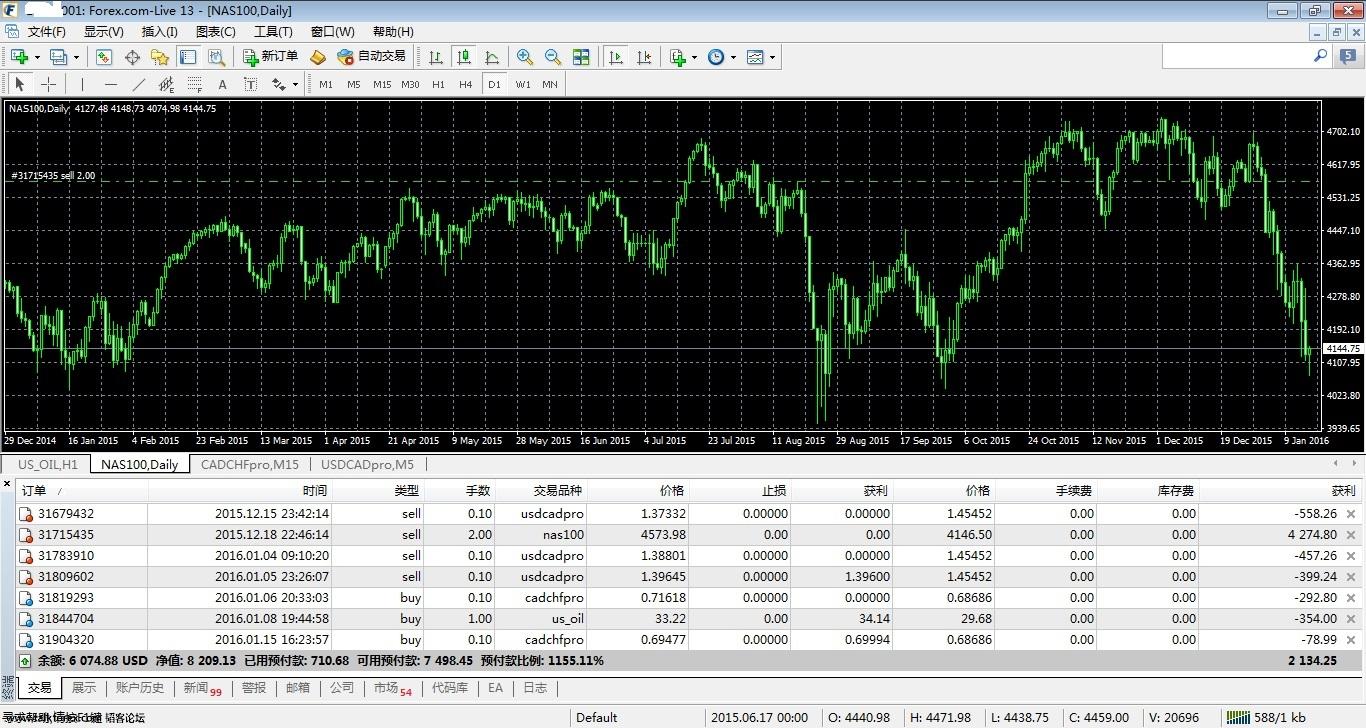Viewport: 1366px width, 728px height.
Task: Tile the chart windows
Action: click(x=581, y=57)
